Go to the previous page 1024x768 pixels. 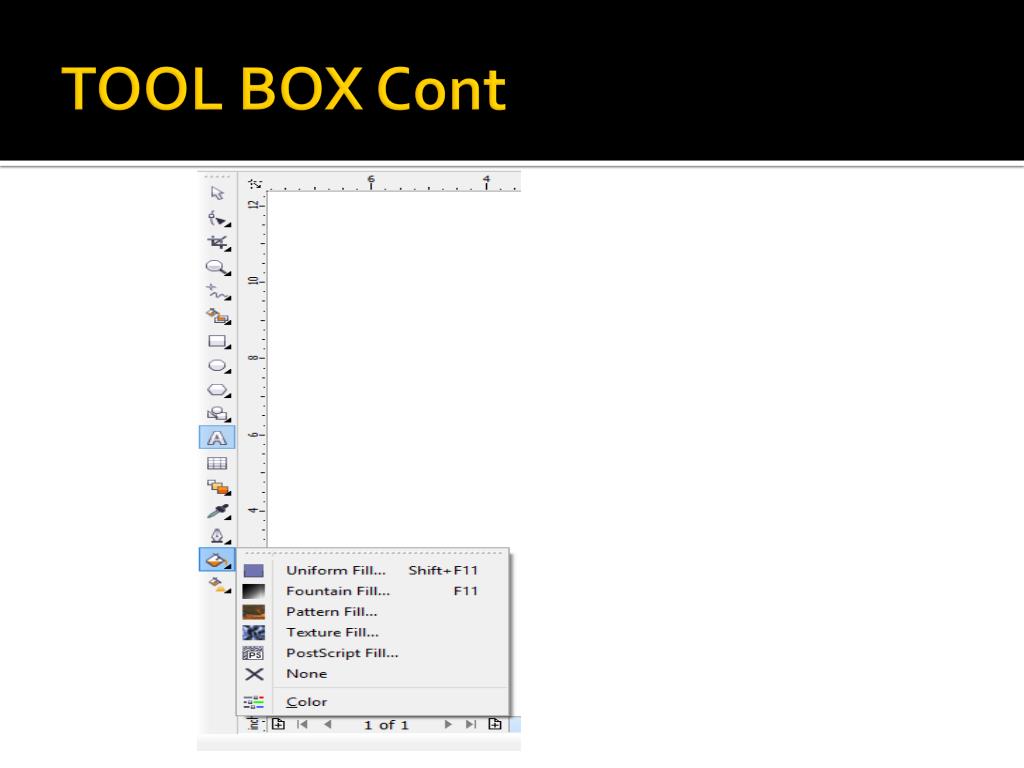pos(328,724)
